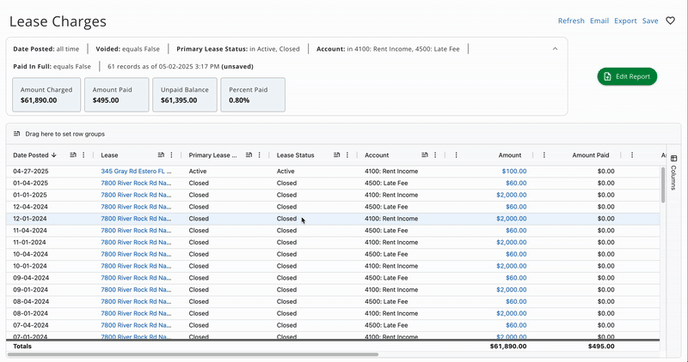688x362 pixels.
Task: Group rows by Date Posted column icon
Action: (x=73, y=155)
